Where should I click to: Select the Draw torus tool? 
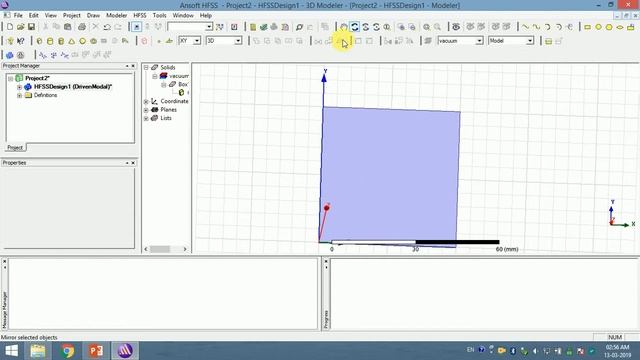[x=93, y=41]
